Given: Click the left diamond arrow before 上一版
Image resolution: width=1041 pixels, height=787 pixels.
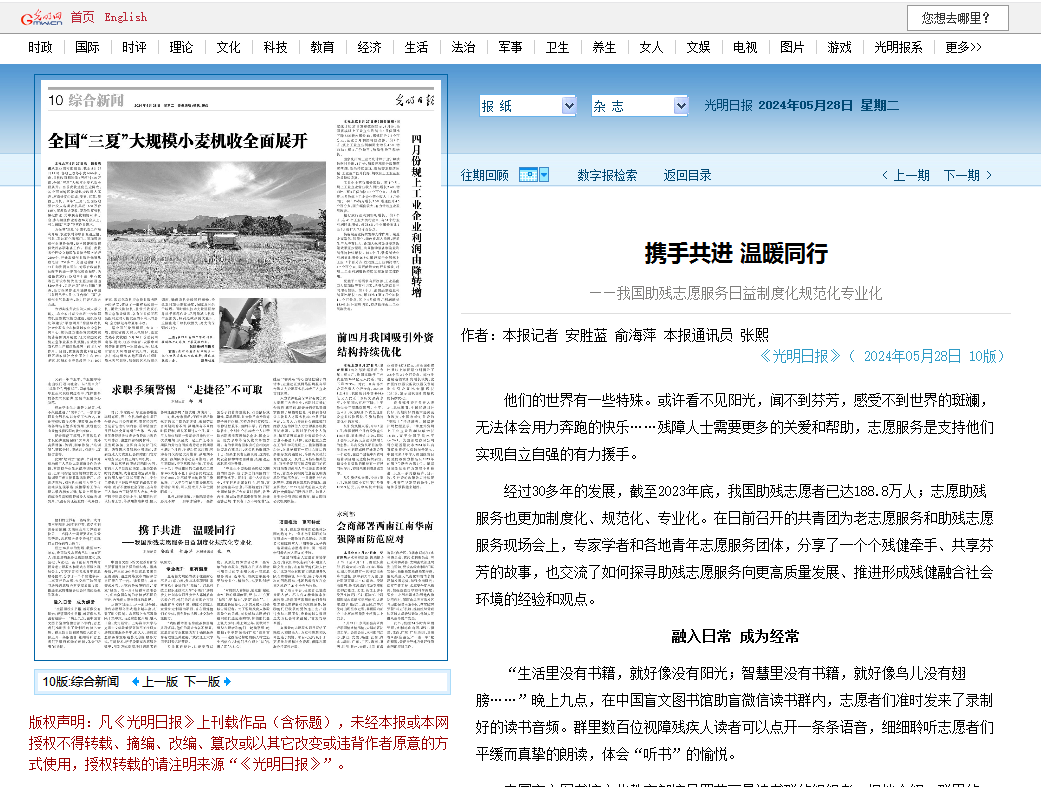Looking at the screenshot, I should click(133, 682).
